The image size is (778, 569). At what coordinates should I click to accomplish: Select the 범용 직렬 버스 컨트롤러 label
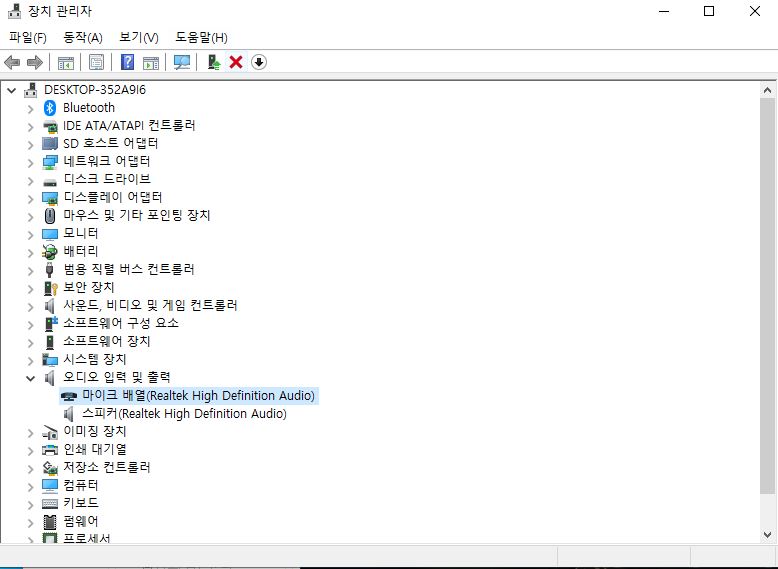(x=129, y=269)
